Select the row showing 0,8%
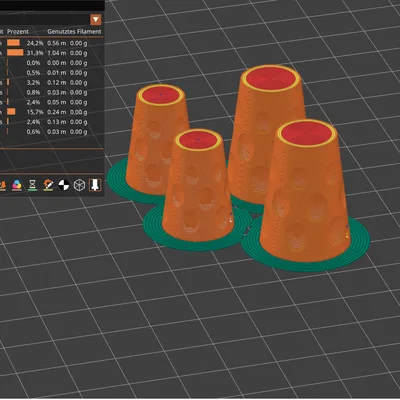Image resolution: width=400 pixels, height=400 pixels. (x=52, y=92)
